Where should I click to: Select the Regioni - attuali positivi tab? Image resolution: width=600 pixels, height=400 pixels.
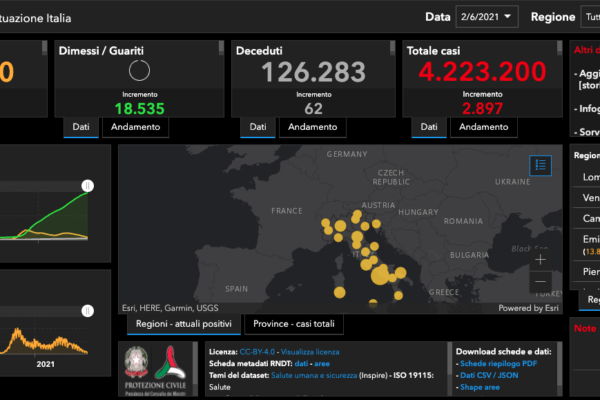183,324
